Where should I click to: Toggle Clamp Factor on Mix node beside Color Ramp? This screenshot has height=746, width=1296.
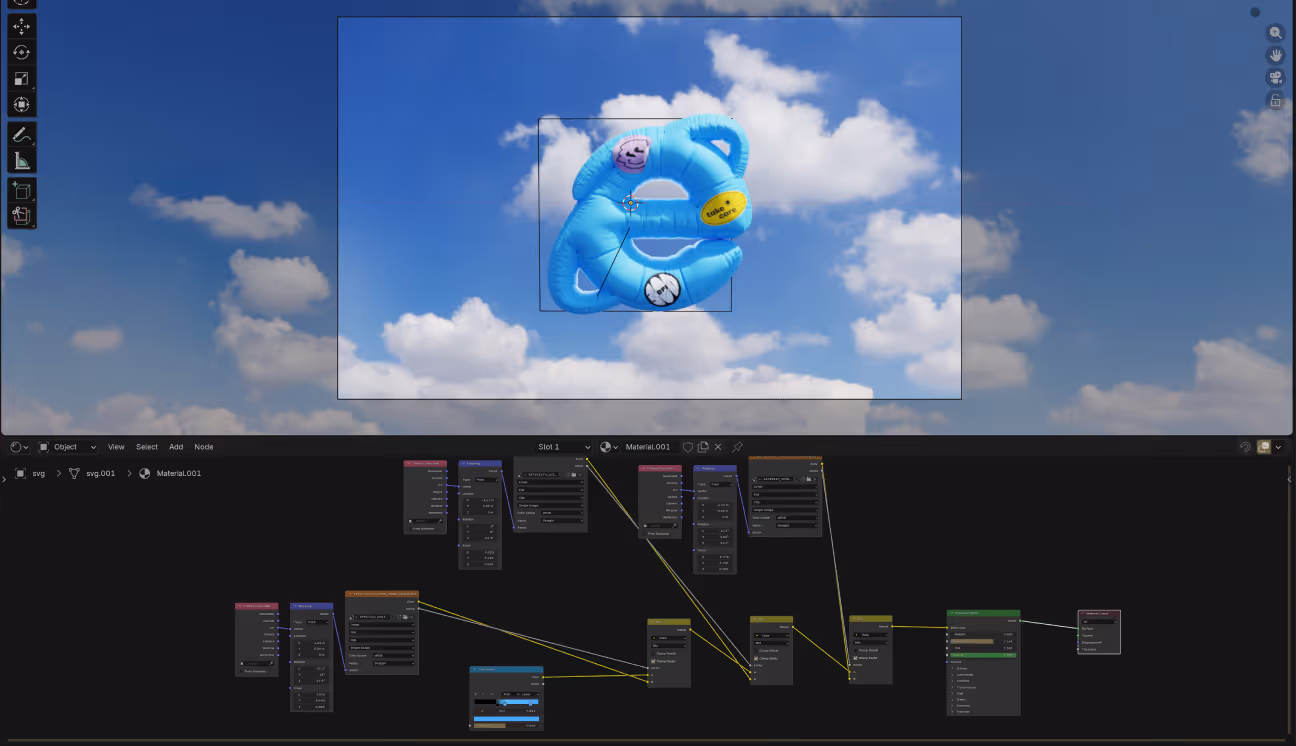654,661
